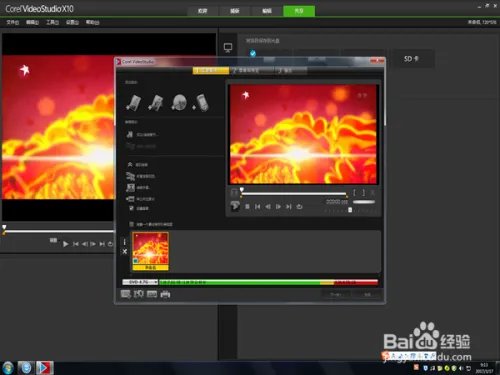Click the stop button in dialog preview

pyautogui.click(x=247, y=207)
